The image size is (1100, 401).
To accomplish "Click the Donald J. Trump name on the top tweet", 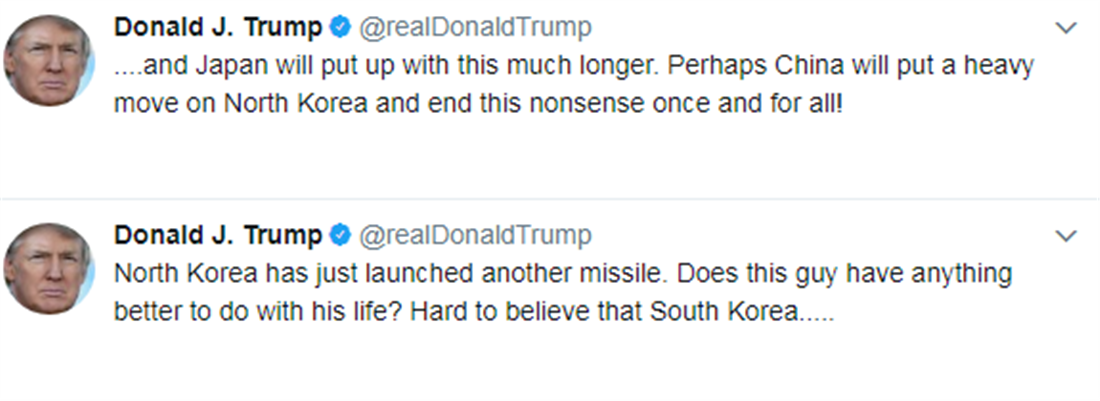I will click(218, 27).
